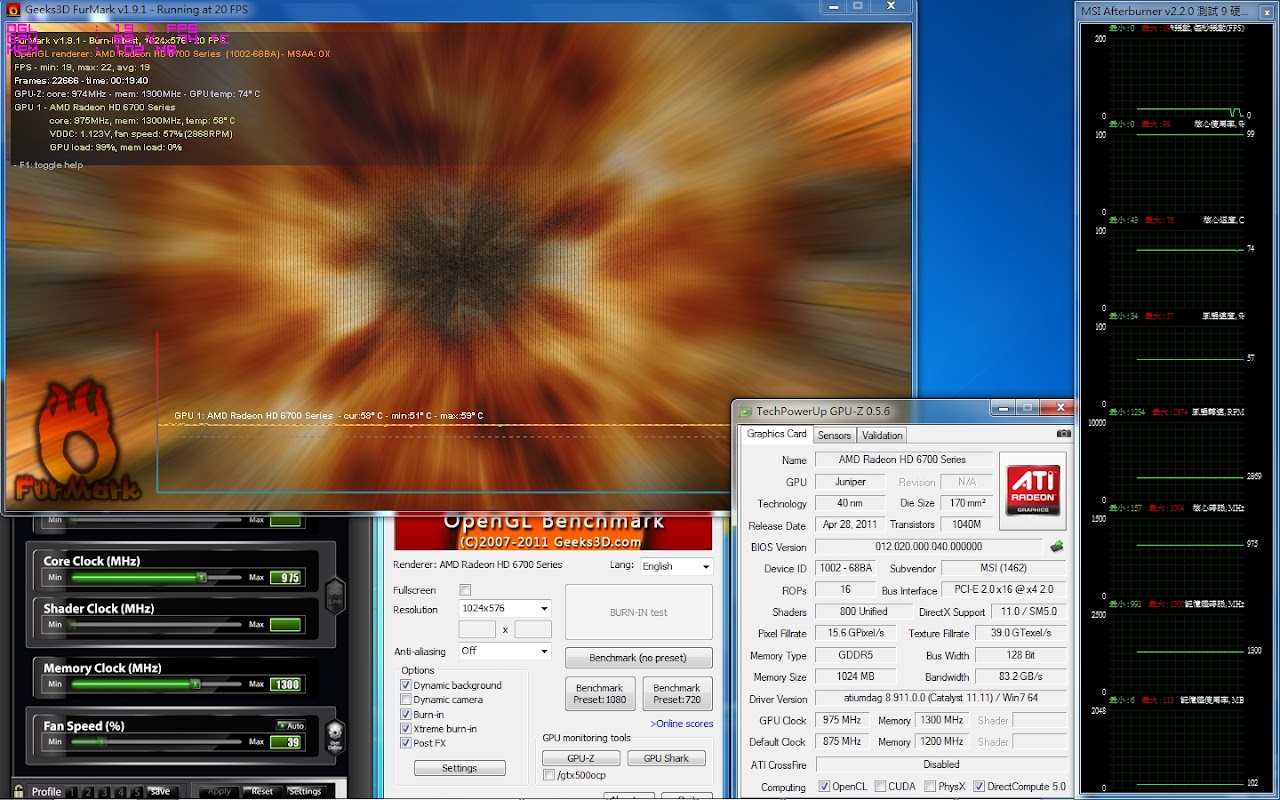
Task: Click the GPU-Z Name field value
Action: point(903,460)
